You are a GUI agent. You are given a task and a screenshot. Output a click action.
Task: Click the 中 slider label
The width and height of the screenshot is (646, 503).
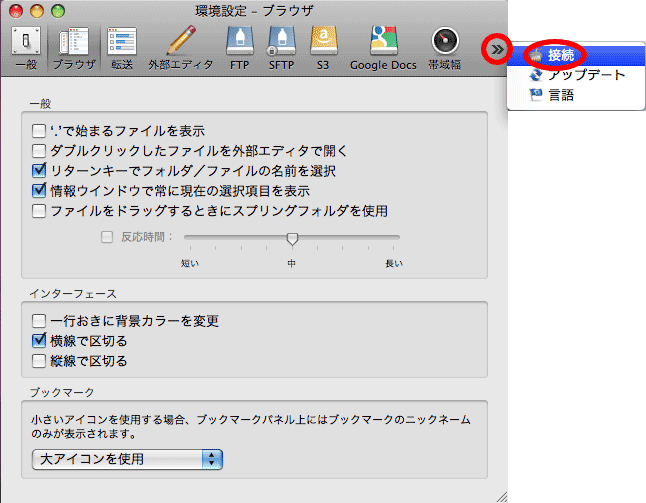[292, 264]
